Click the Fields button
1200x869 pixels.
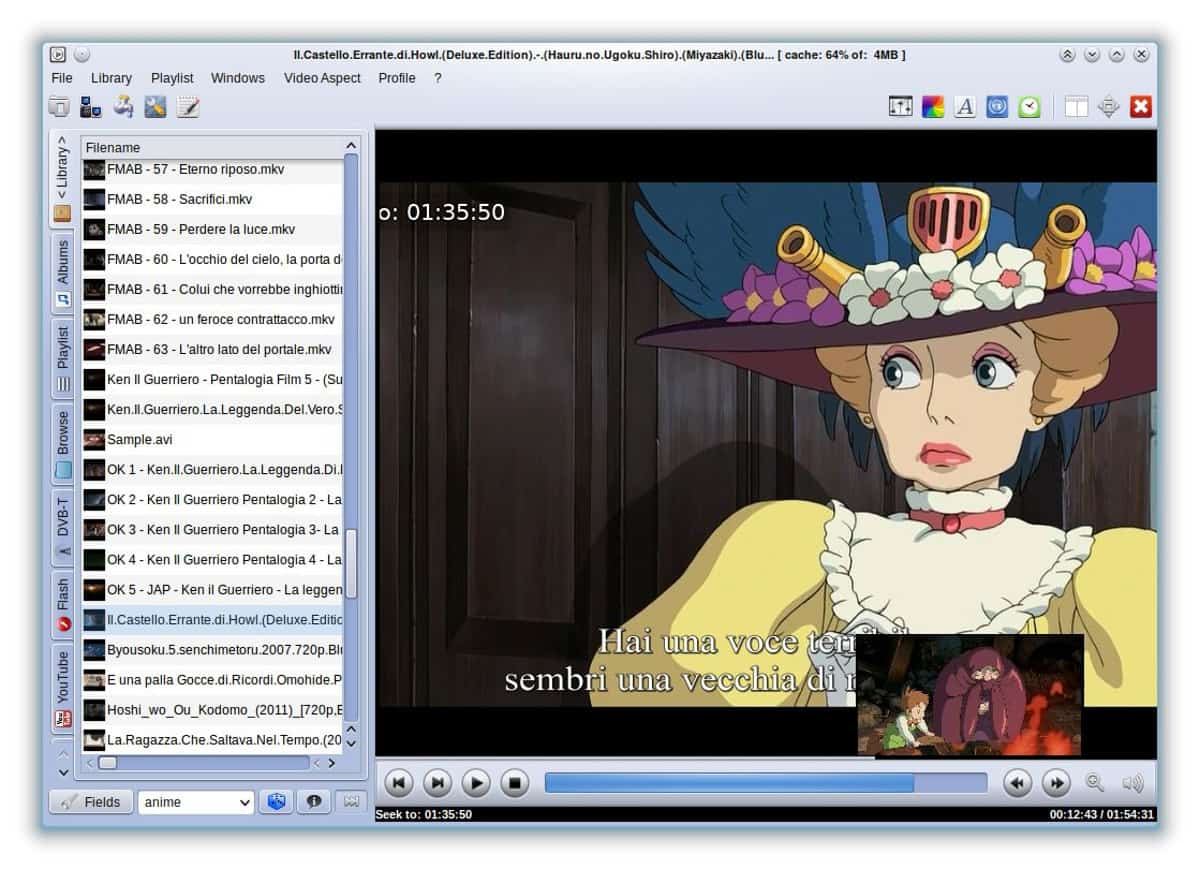pos(91,802)
